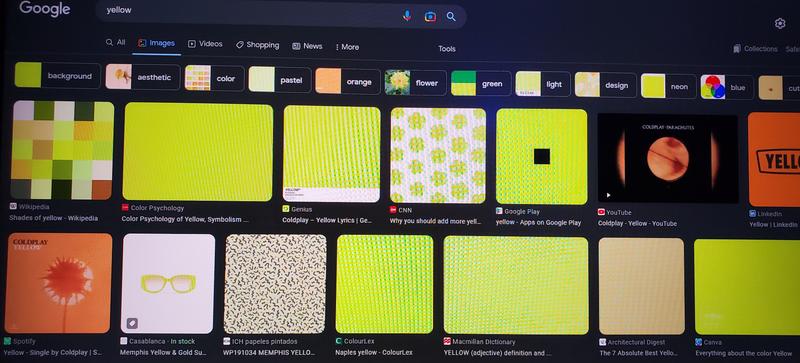Filter by the pastel chip
The width and height of the screenshot is (800, 363).
(280, 80)
